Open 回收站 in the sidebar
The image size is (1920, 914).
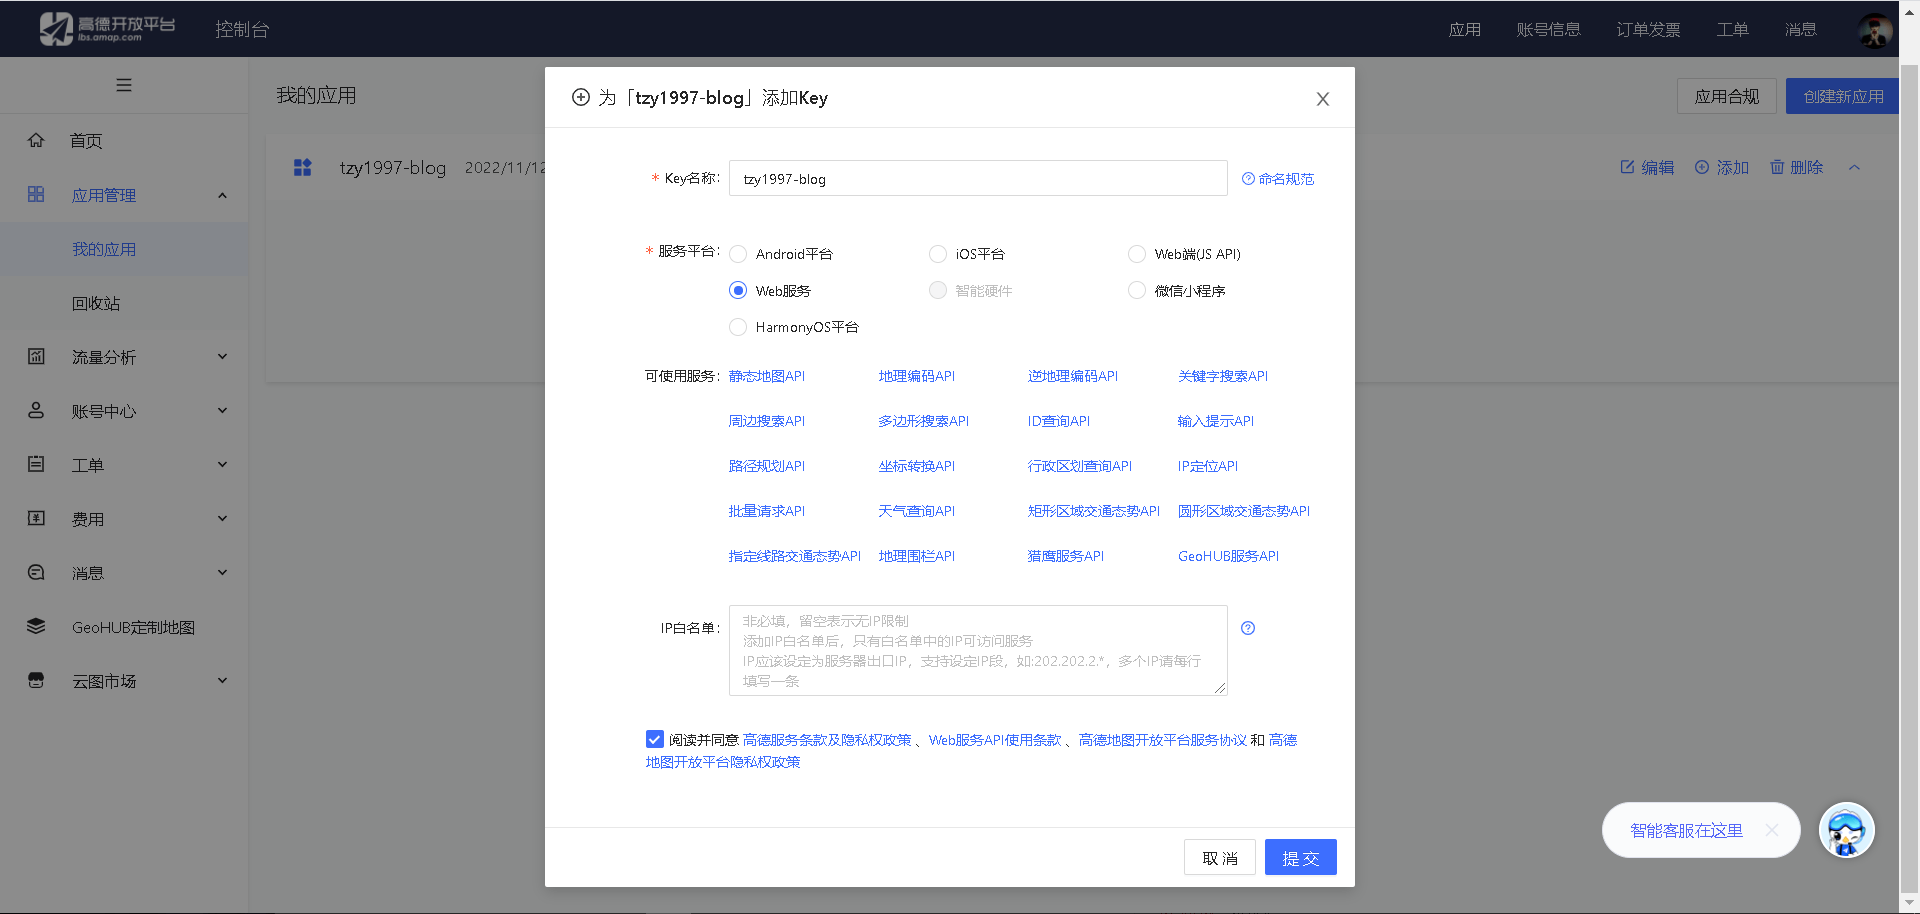click(96, 303)
